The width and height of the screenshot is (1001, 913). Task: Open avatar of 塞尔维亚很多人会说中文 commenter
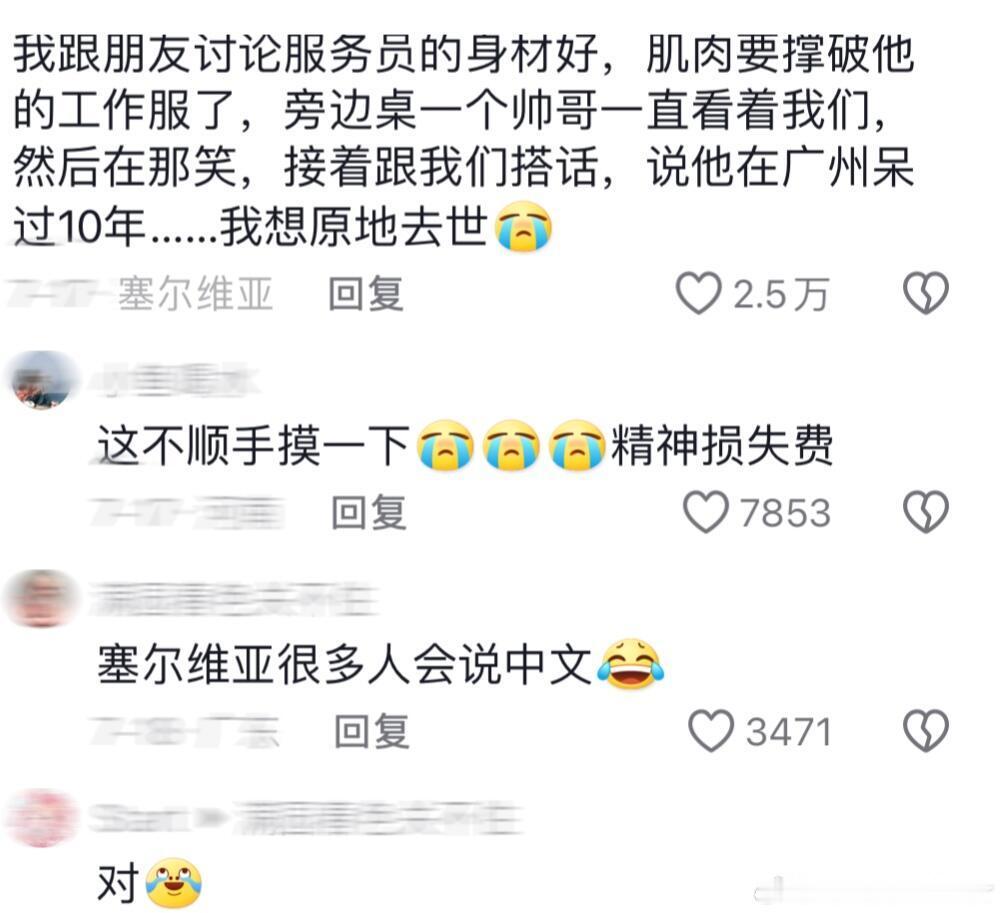point(41,599)
